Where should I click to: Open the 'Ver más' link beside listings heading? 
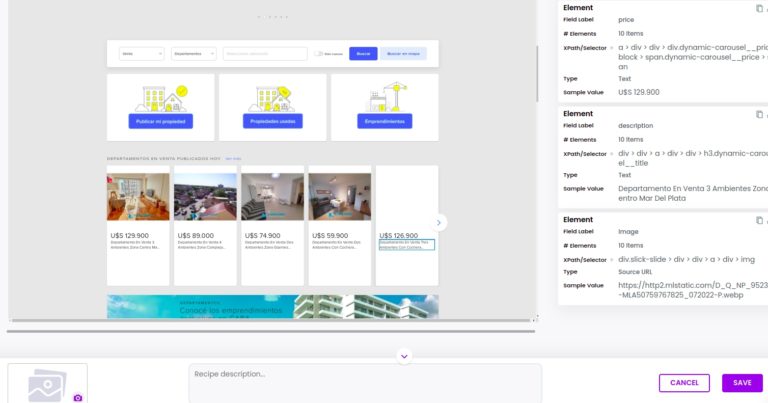(233, 159)
